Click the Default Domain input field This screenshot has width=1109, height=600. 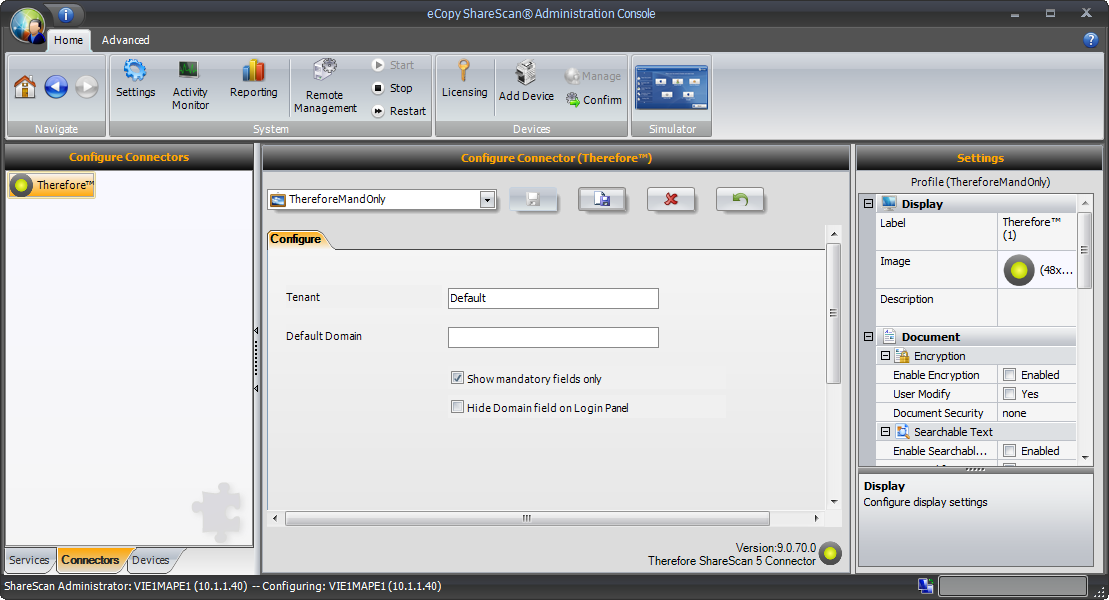click(x=553, y=338)
